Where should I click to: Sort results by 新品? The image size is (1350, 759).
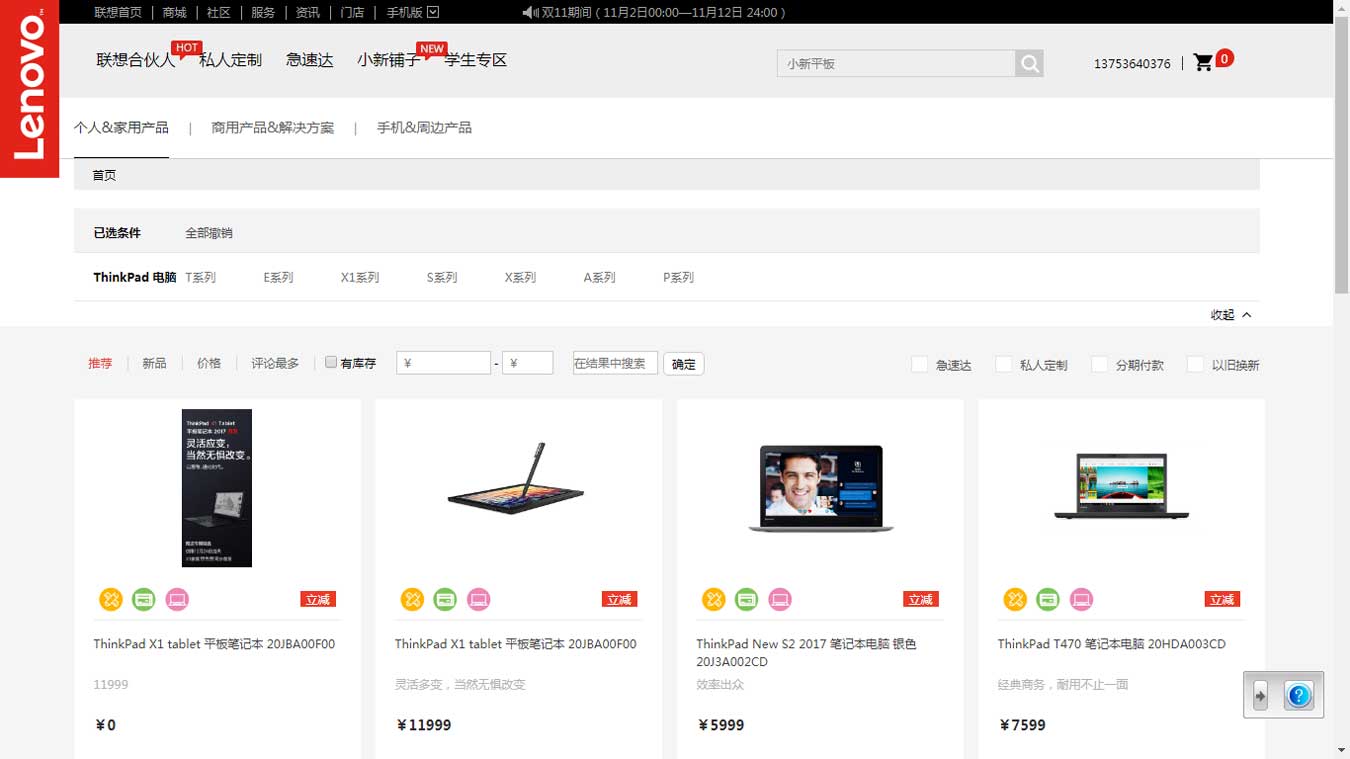pyautogui.click(x=154, y=363)
